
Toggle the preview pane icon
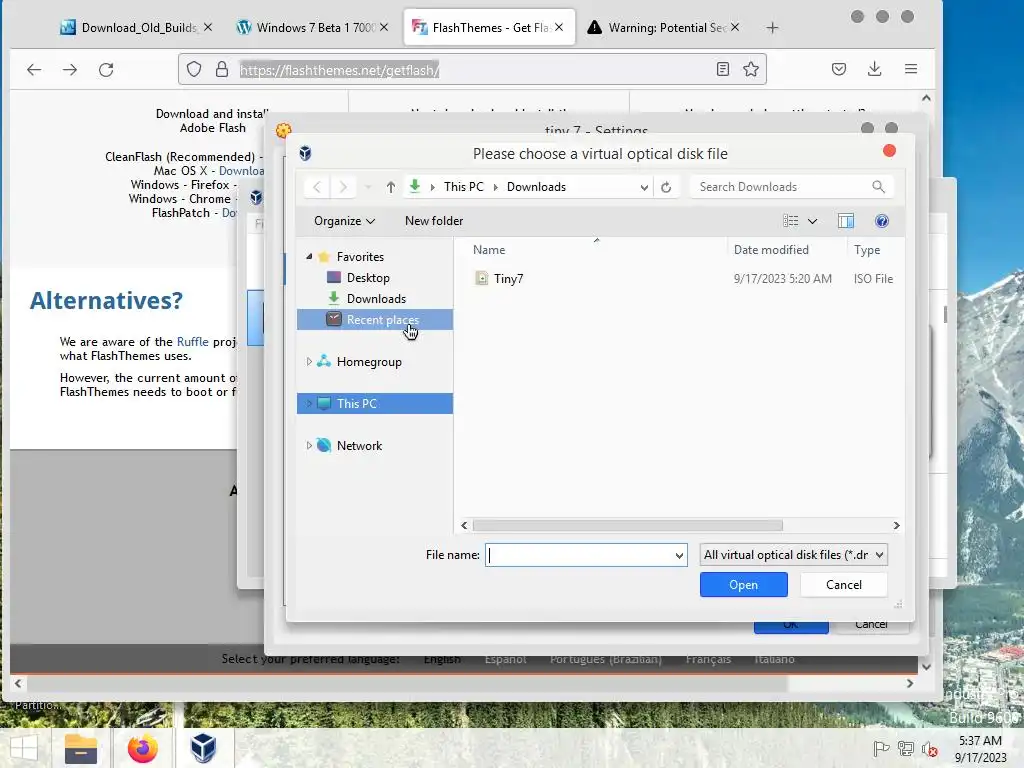pos(846,221)
